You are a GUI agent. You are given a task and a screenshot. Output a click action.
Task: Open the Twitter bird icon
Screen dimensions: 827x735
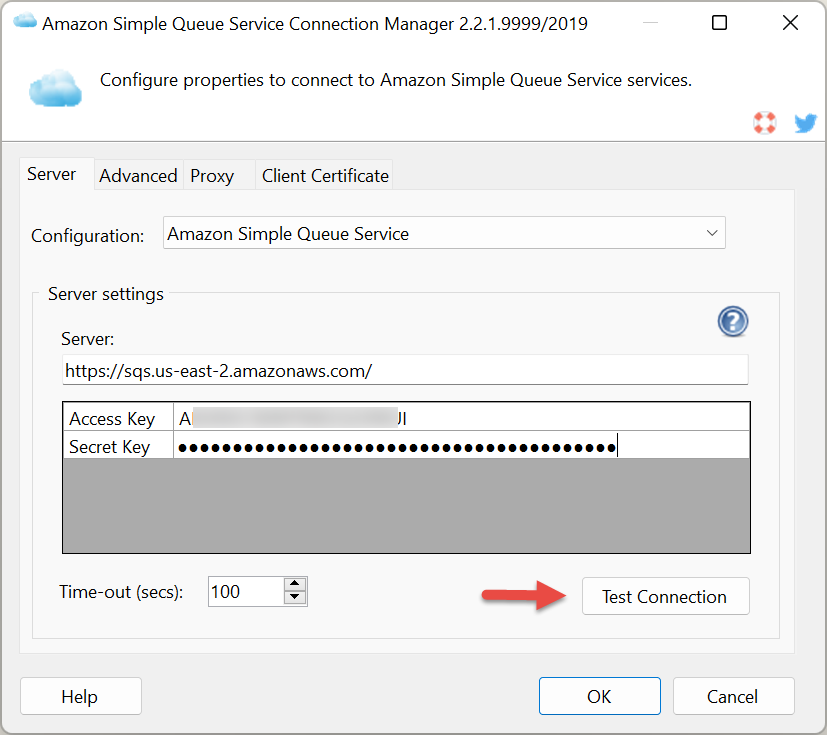coord(805,123)
